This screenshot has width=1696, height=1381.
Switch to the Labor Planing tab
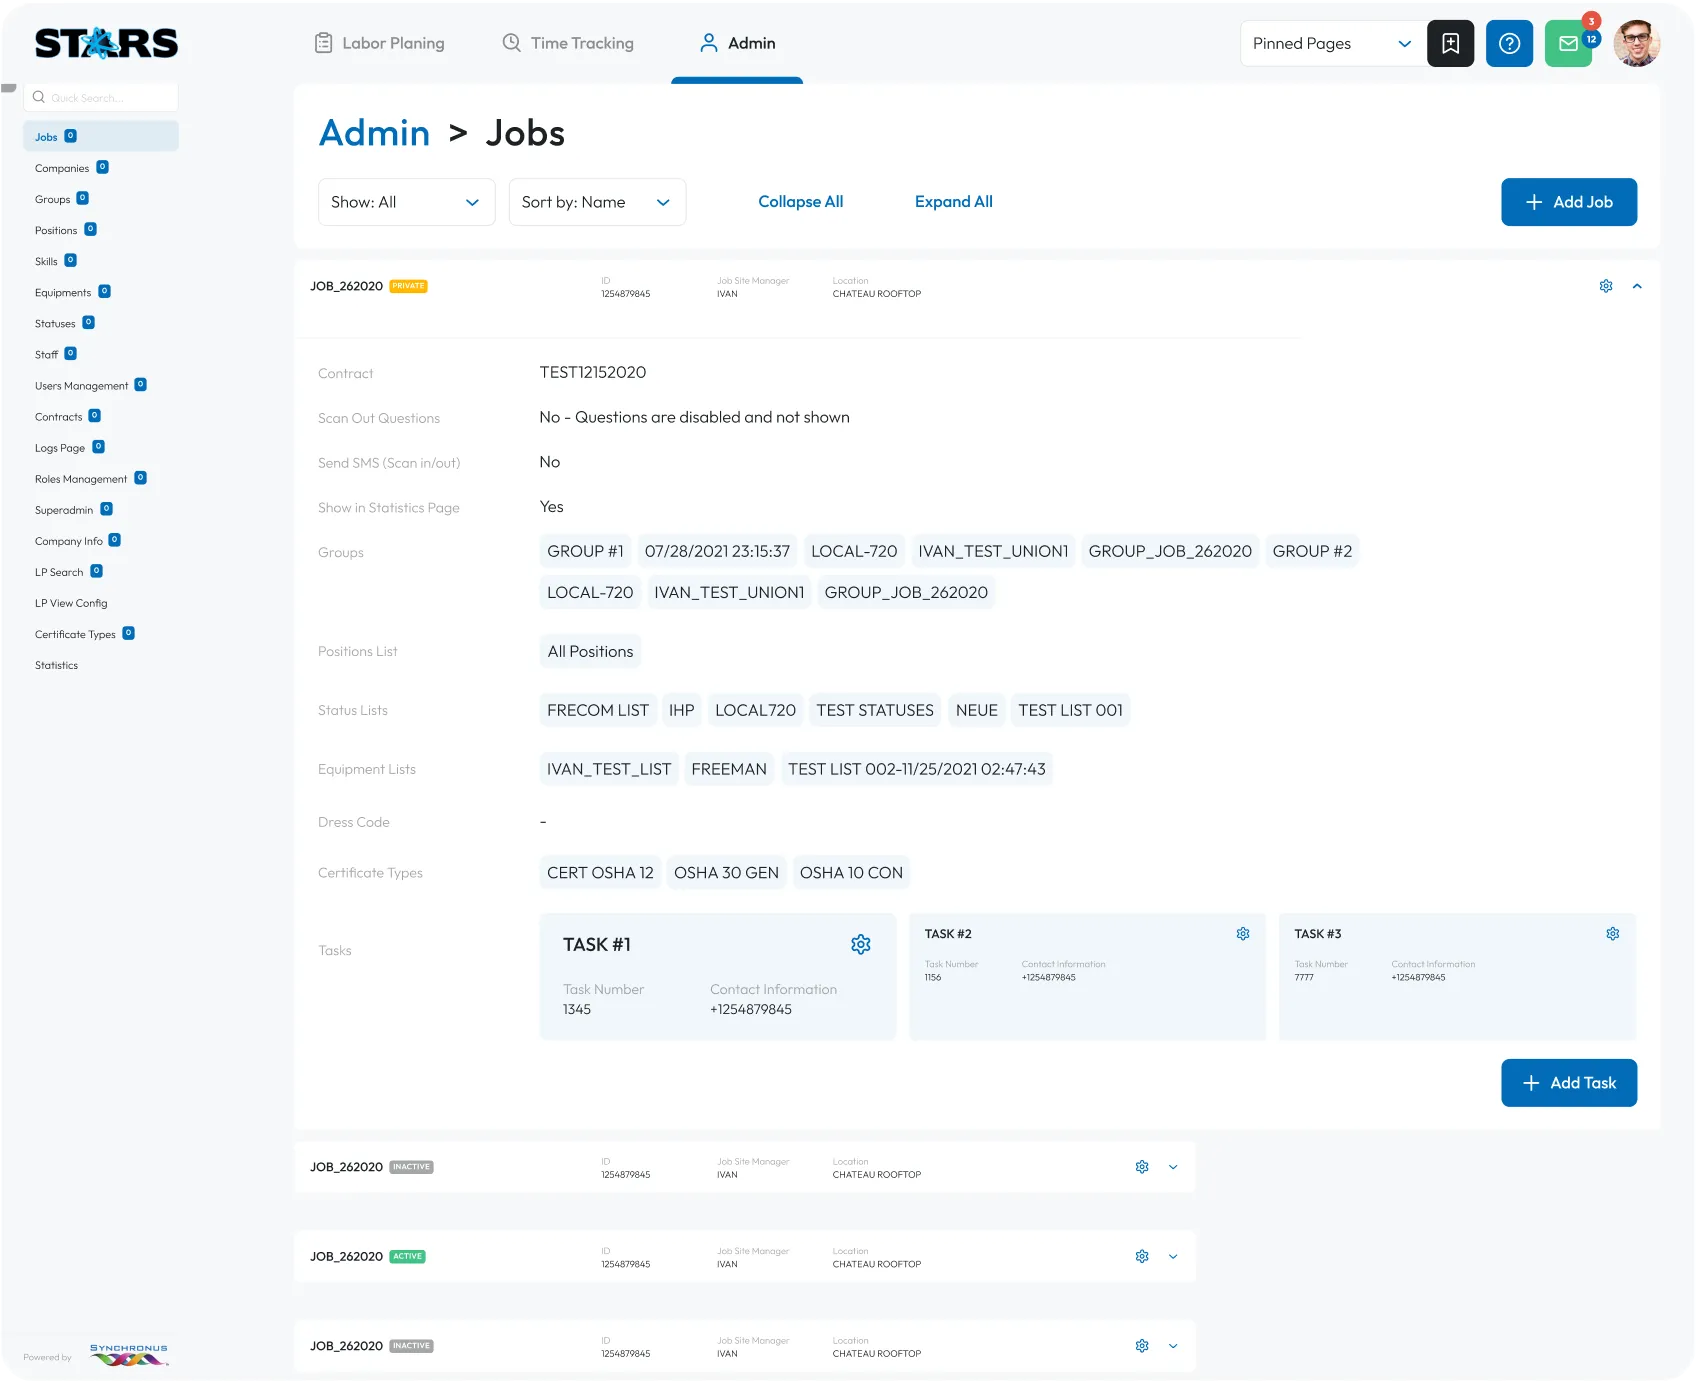(x=380, y=43)
